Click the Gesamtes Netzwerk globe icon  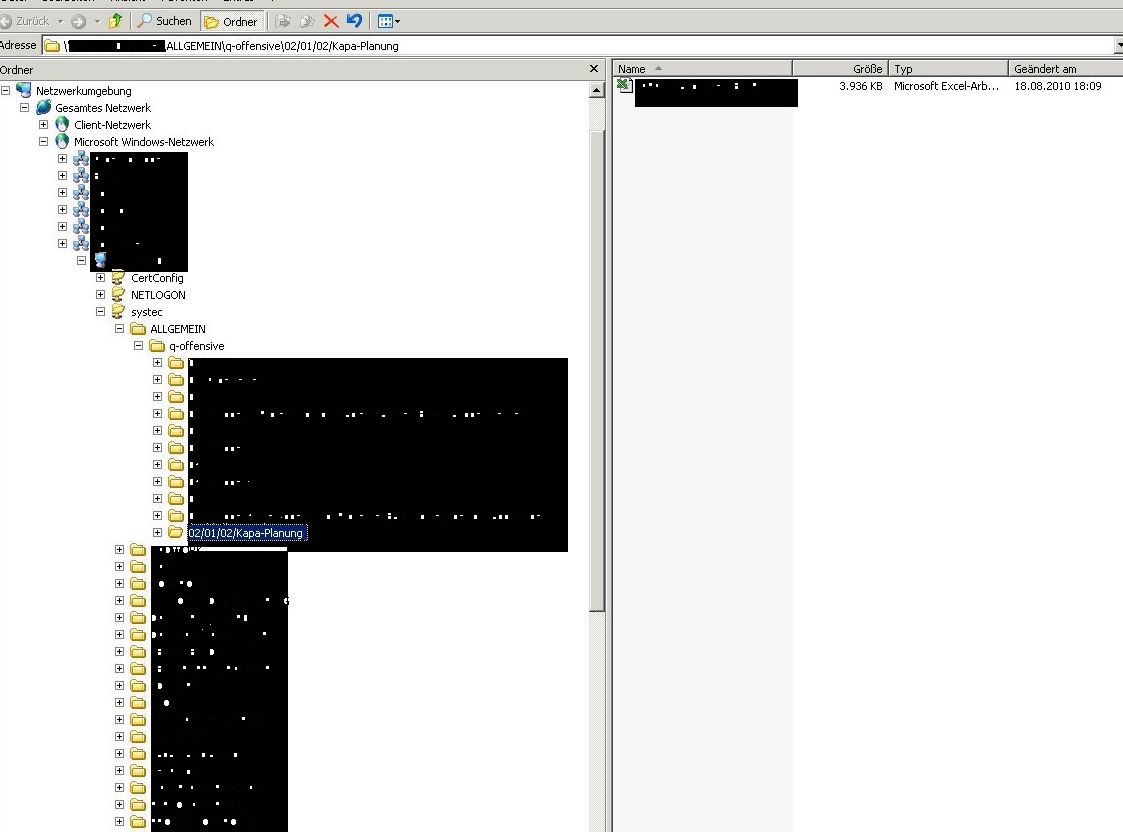[43, 107]
